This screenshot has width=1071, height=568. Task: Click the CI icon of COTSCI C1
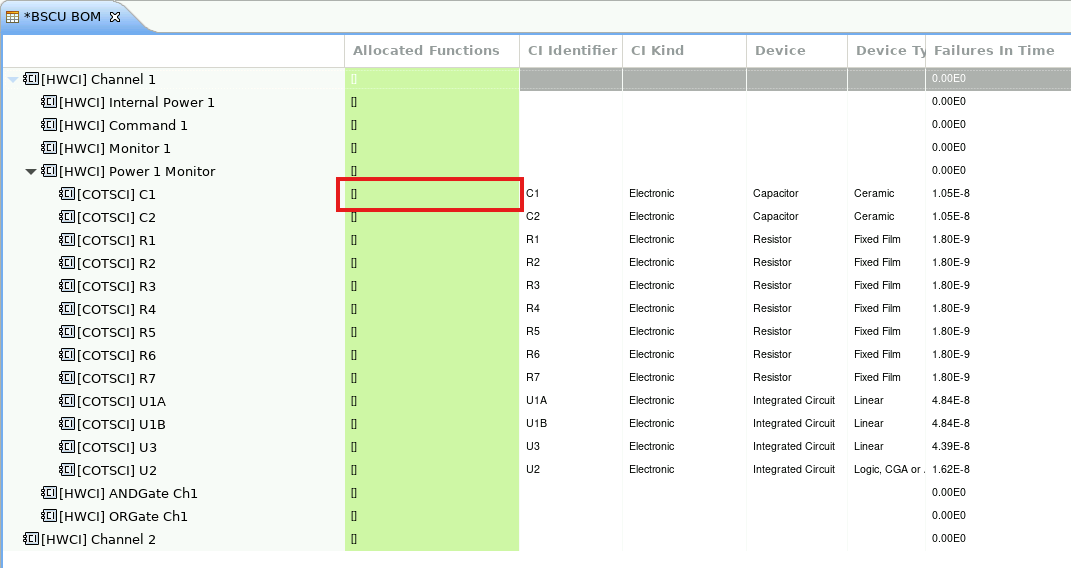point(67,195)
